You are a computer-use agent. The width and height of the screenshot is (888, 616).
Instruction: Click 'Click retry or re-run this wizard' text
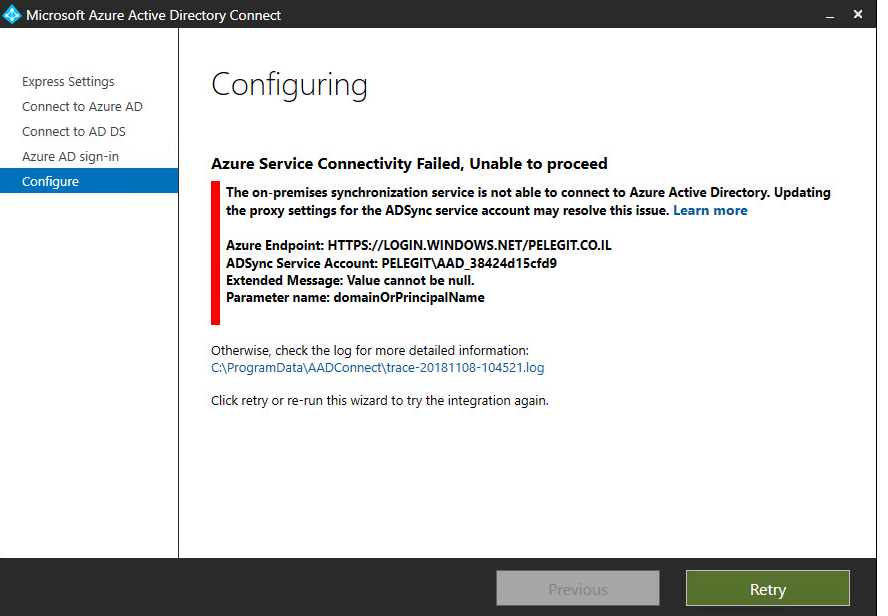point(379,400)
